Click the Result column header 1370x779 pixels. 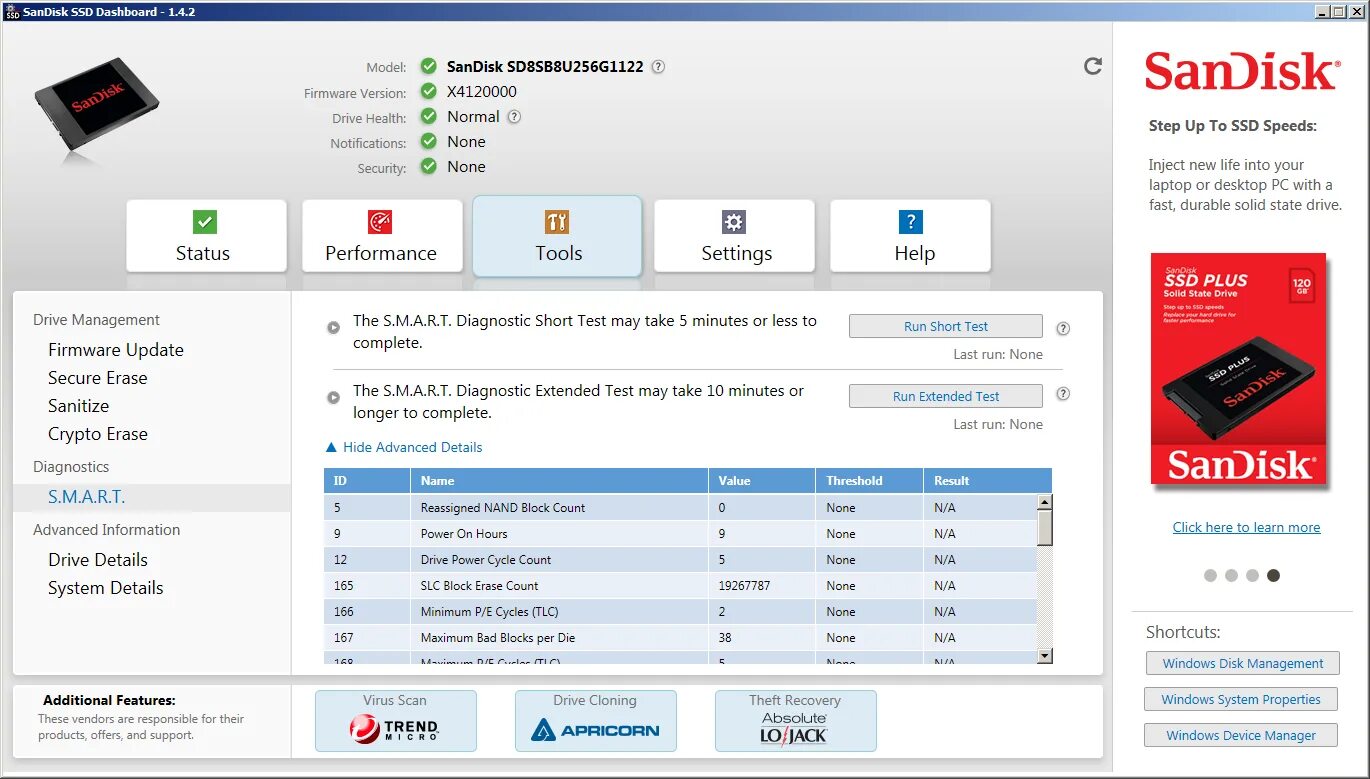987,481
